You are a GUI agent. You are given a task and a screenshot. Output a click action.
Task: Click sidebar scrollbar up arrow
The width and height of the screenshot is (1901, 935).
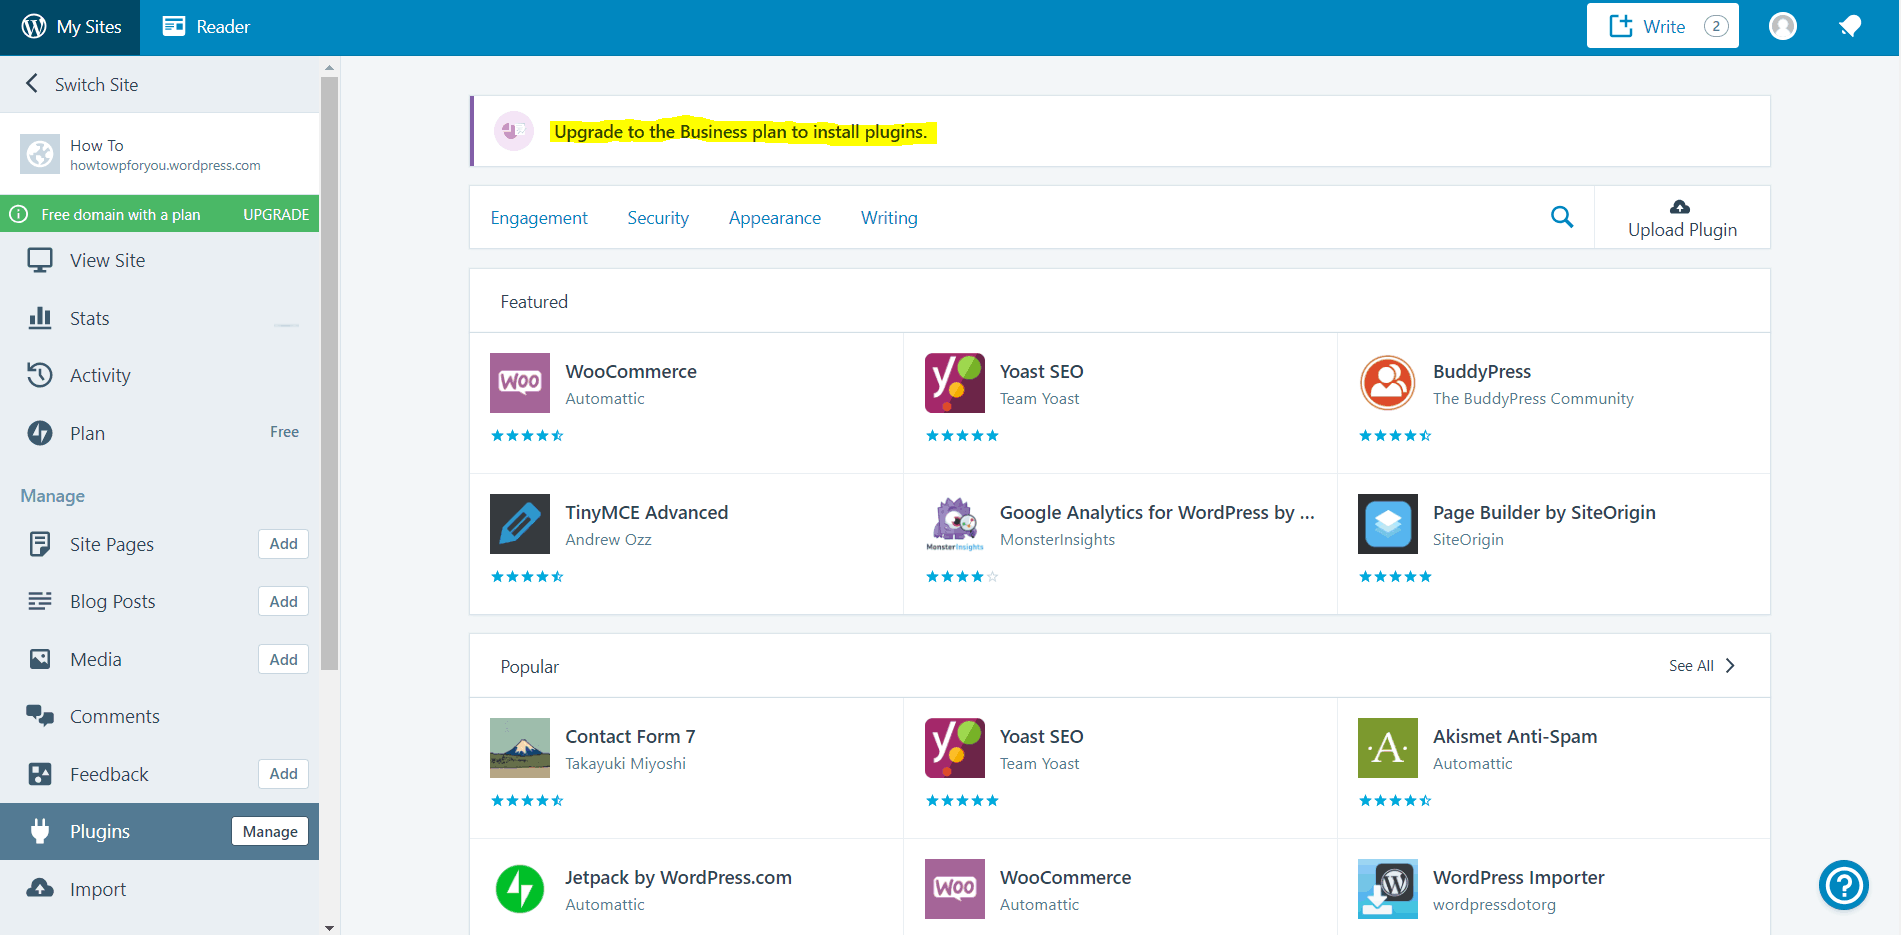click(x=329, y=69)
